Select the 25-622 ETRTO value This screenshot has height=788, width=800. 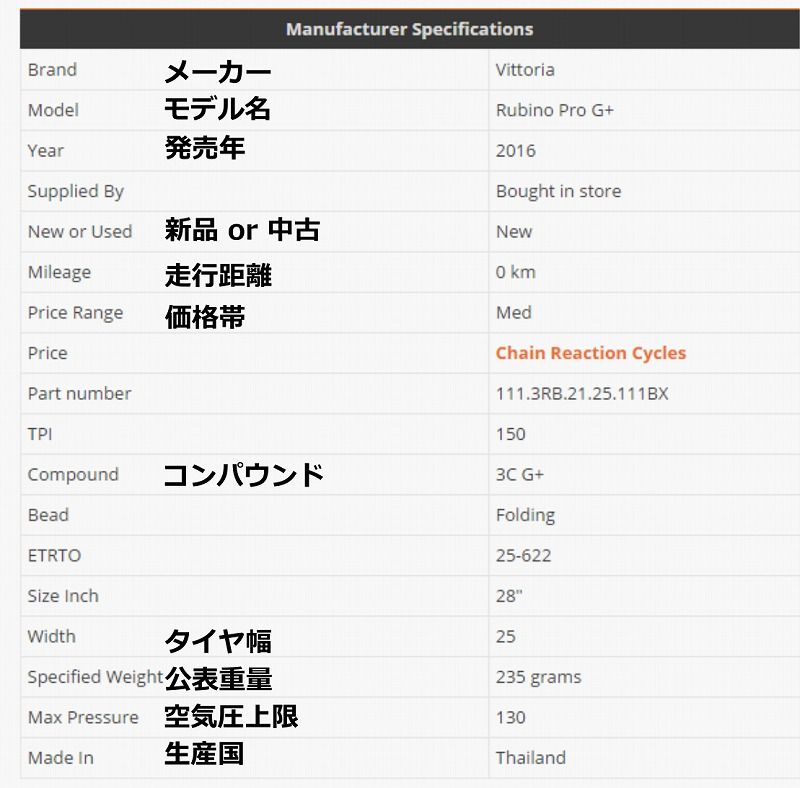(523, 556)
